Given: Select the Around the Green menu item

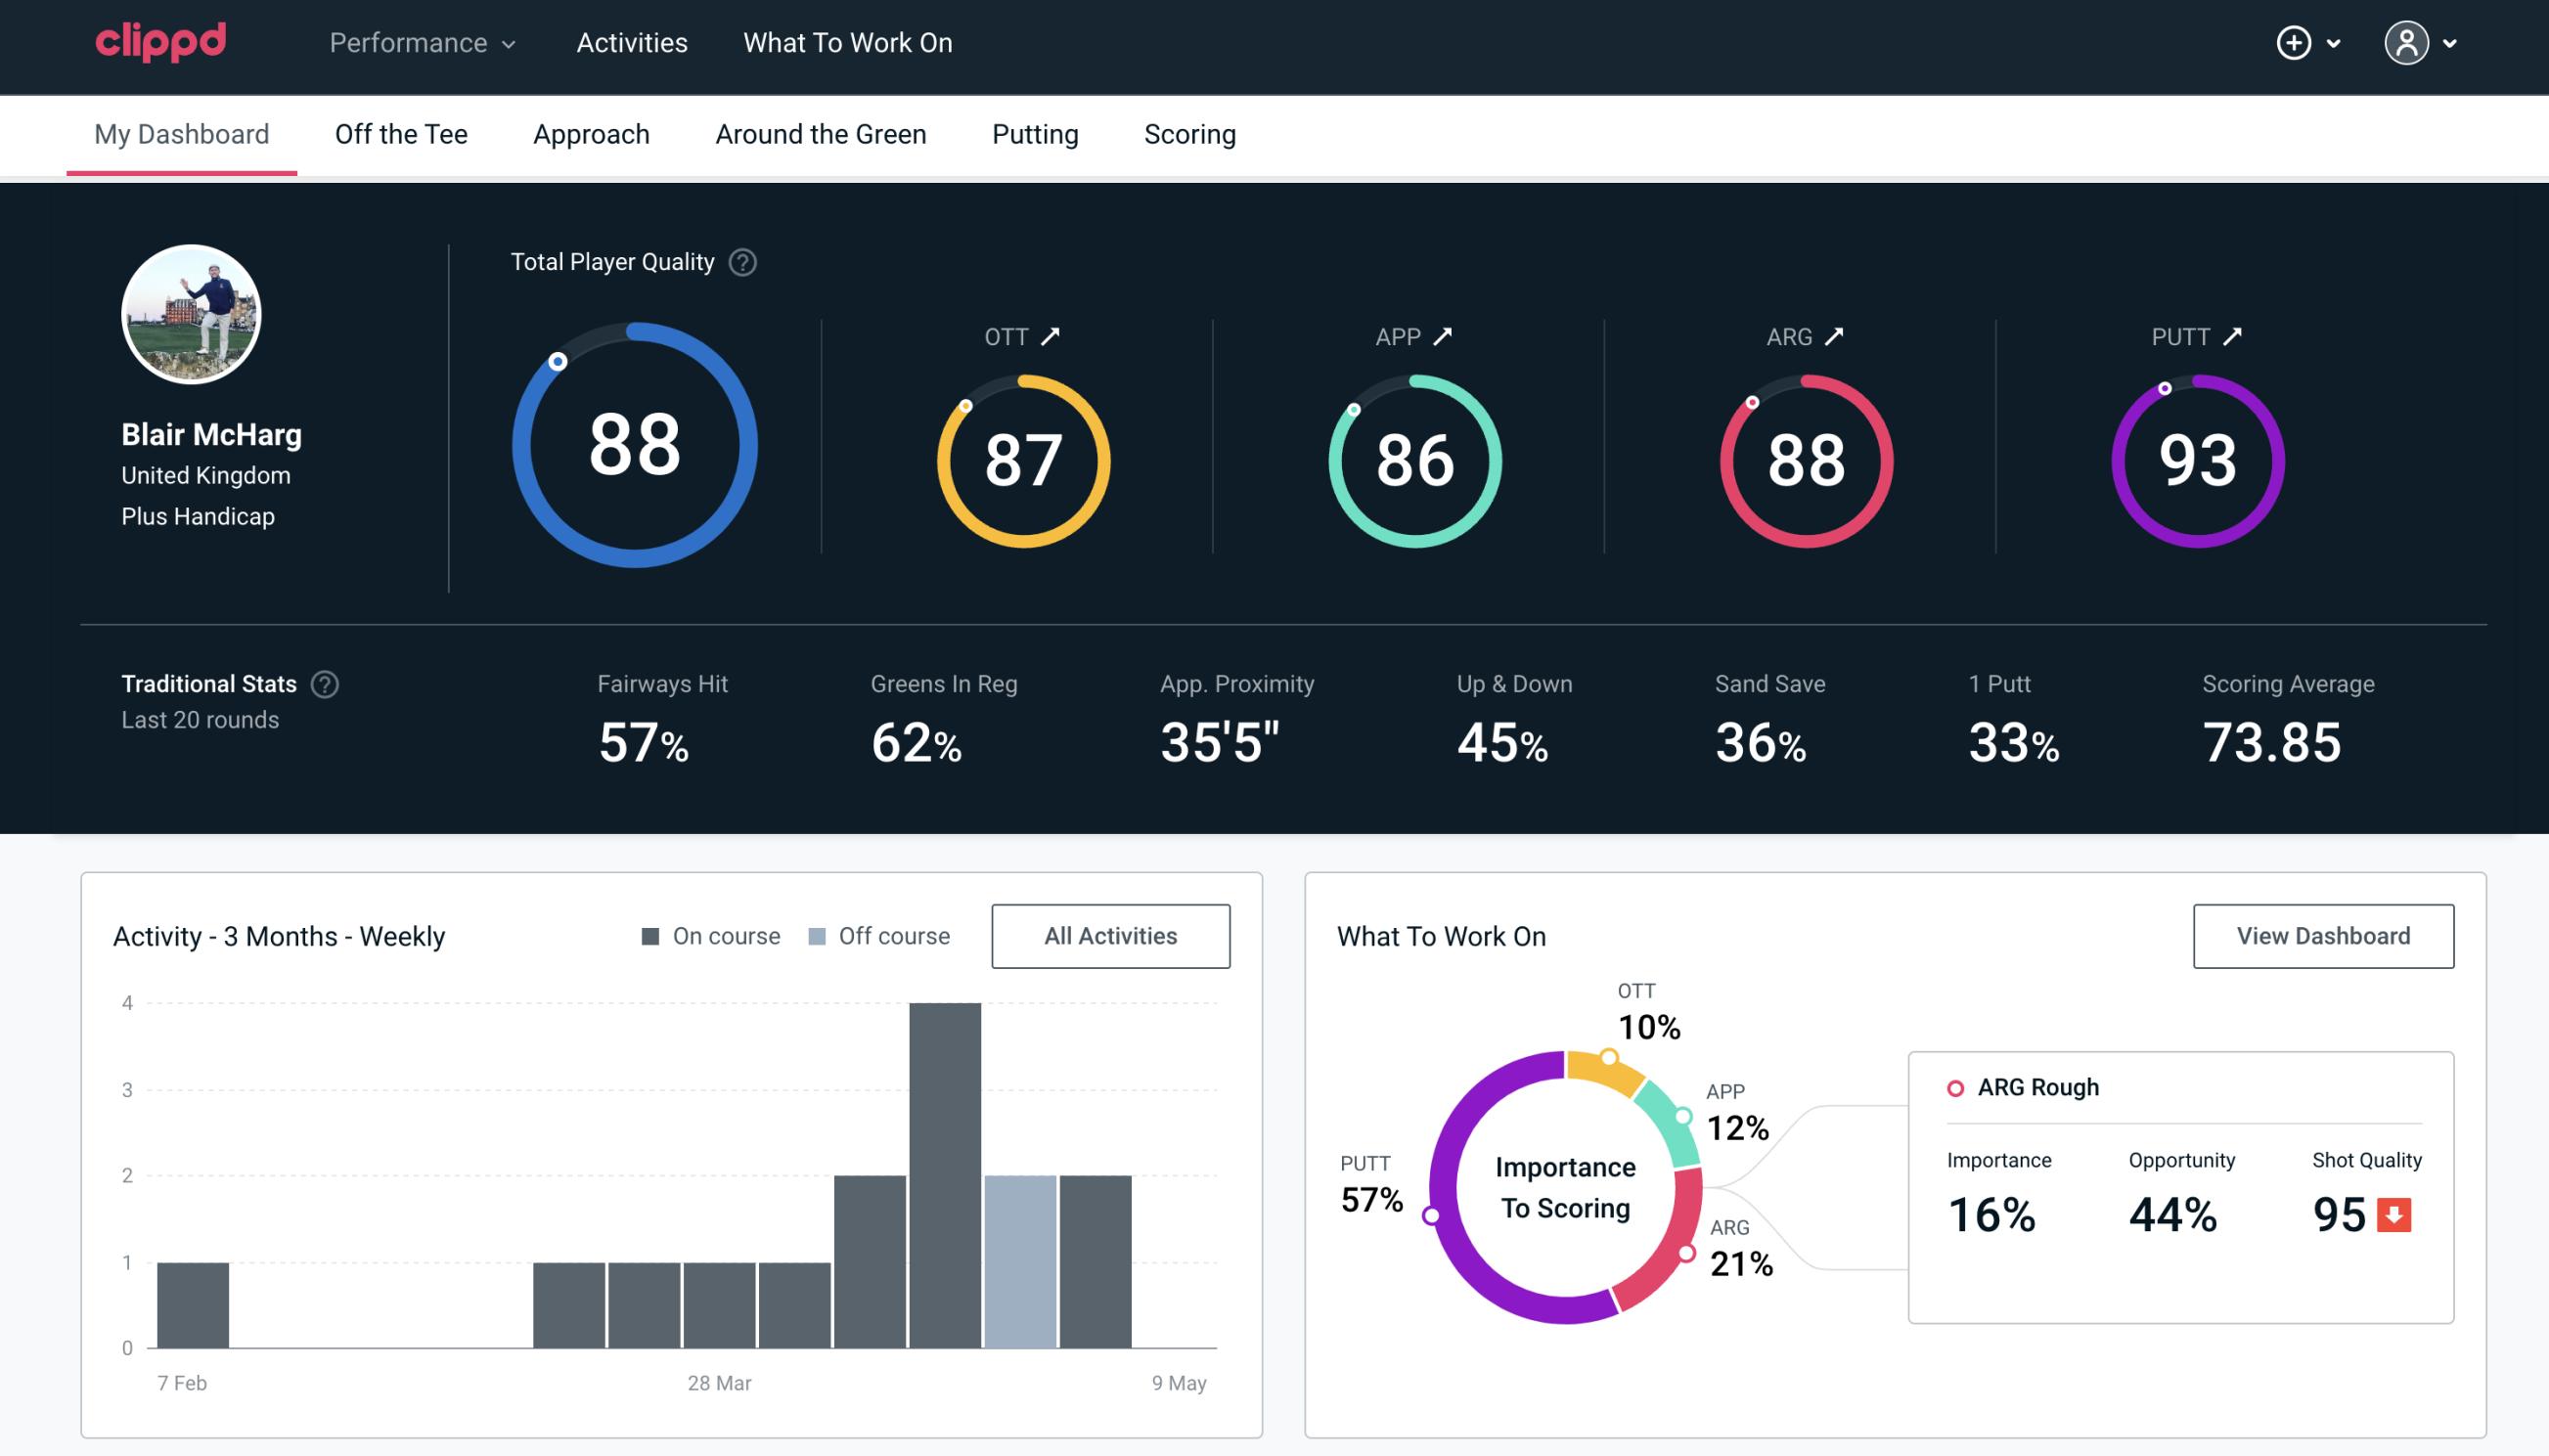Looking at the screenshot, I should pyautogui.click(x=820, y=133).
